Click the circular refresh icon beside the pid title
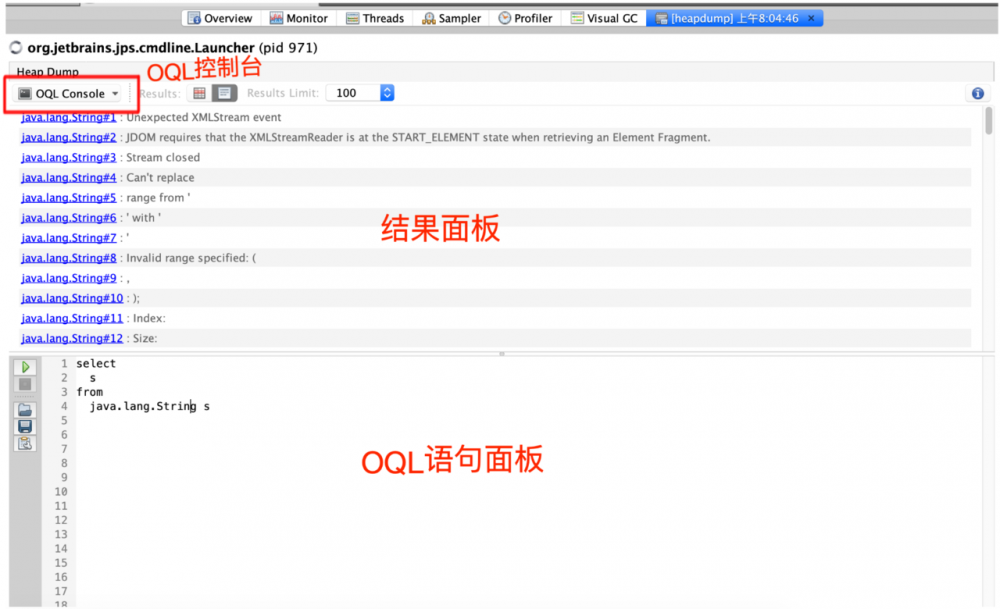This screenshot has height=609, width=1000. pyautogui.click(x=14, y=47)
